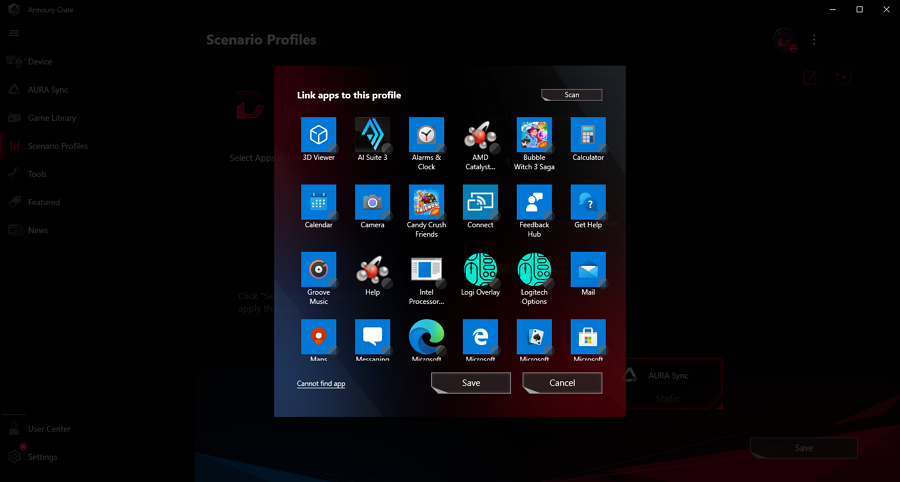Select the Groove Music app icon
The image size is (900, 482).
click(x=319, y=269)
